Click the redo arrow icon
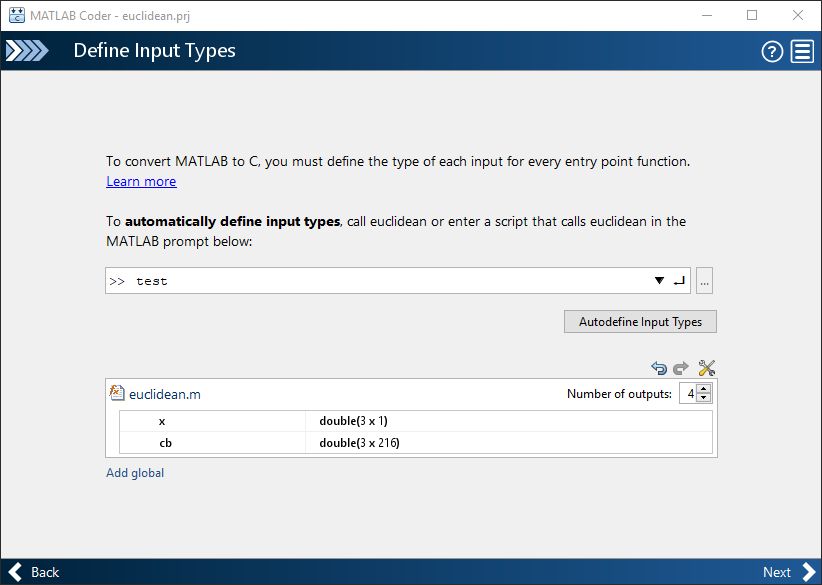The height and width of the screenshot is (585, 822). (681, 368)
